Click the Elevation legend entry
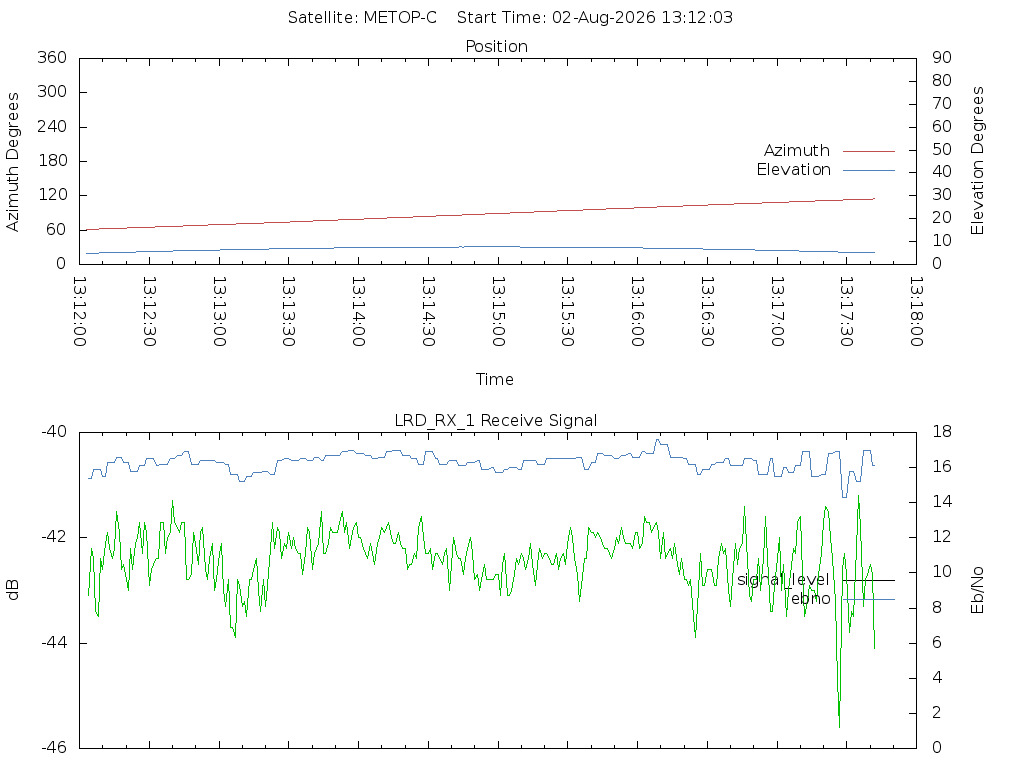The height and width of the screenshot is (768, 1024). pos(793,170)
